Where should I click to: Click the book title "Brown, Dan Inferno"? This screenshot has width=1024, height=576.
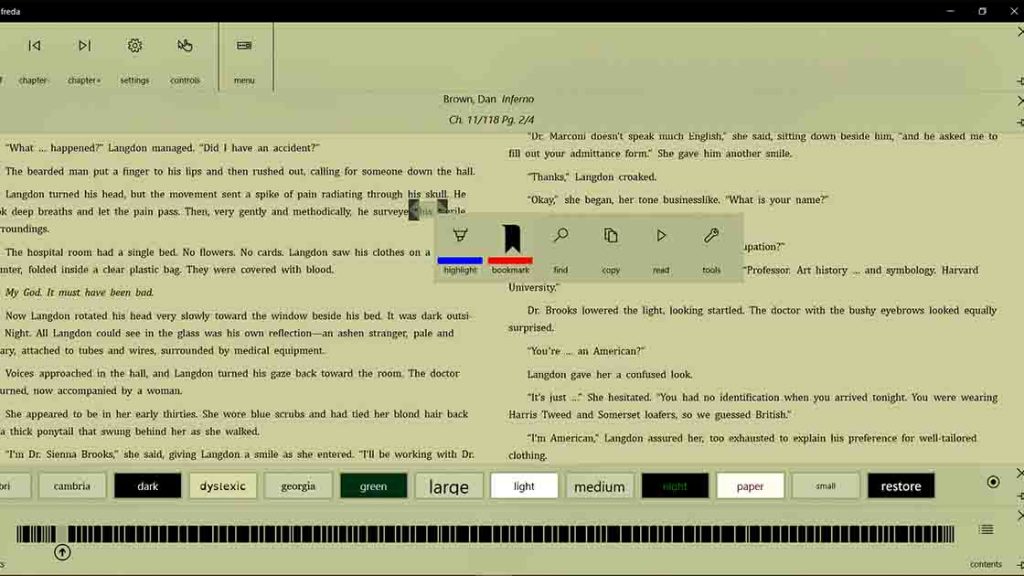pos(488,99)
